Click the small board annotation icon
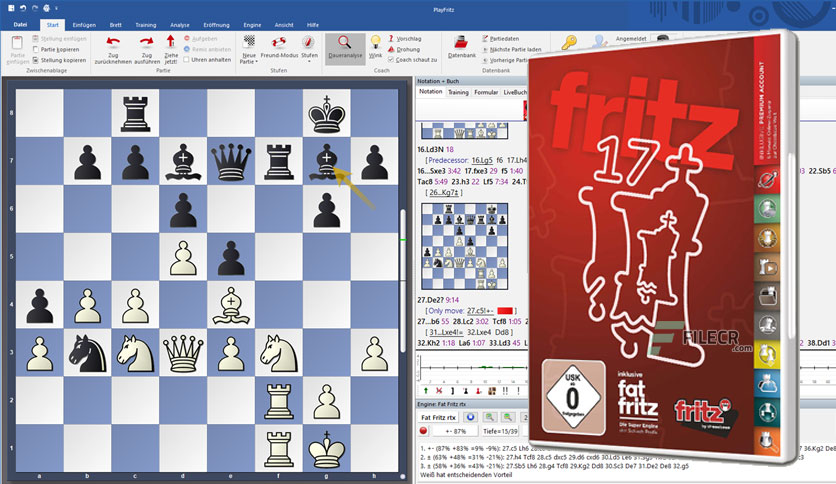 pyautogui.click(x=492, y=391)
